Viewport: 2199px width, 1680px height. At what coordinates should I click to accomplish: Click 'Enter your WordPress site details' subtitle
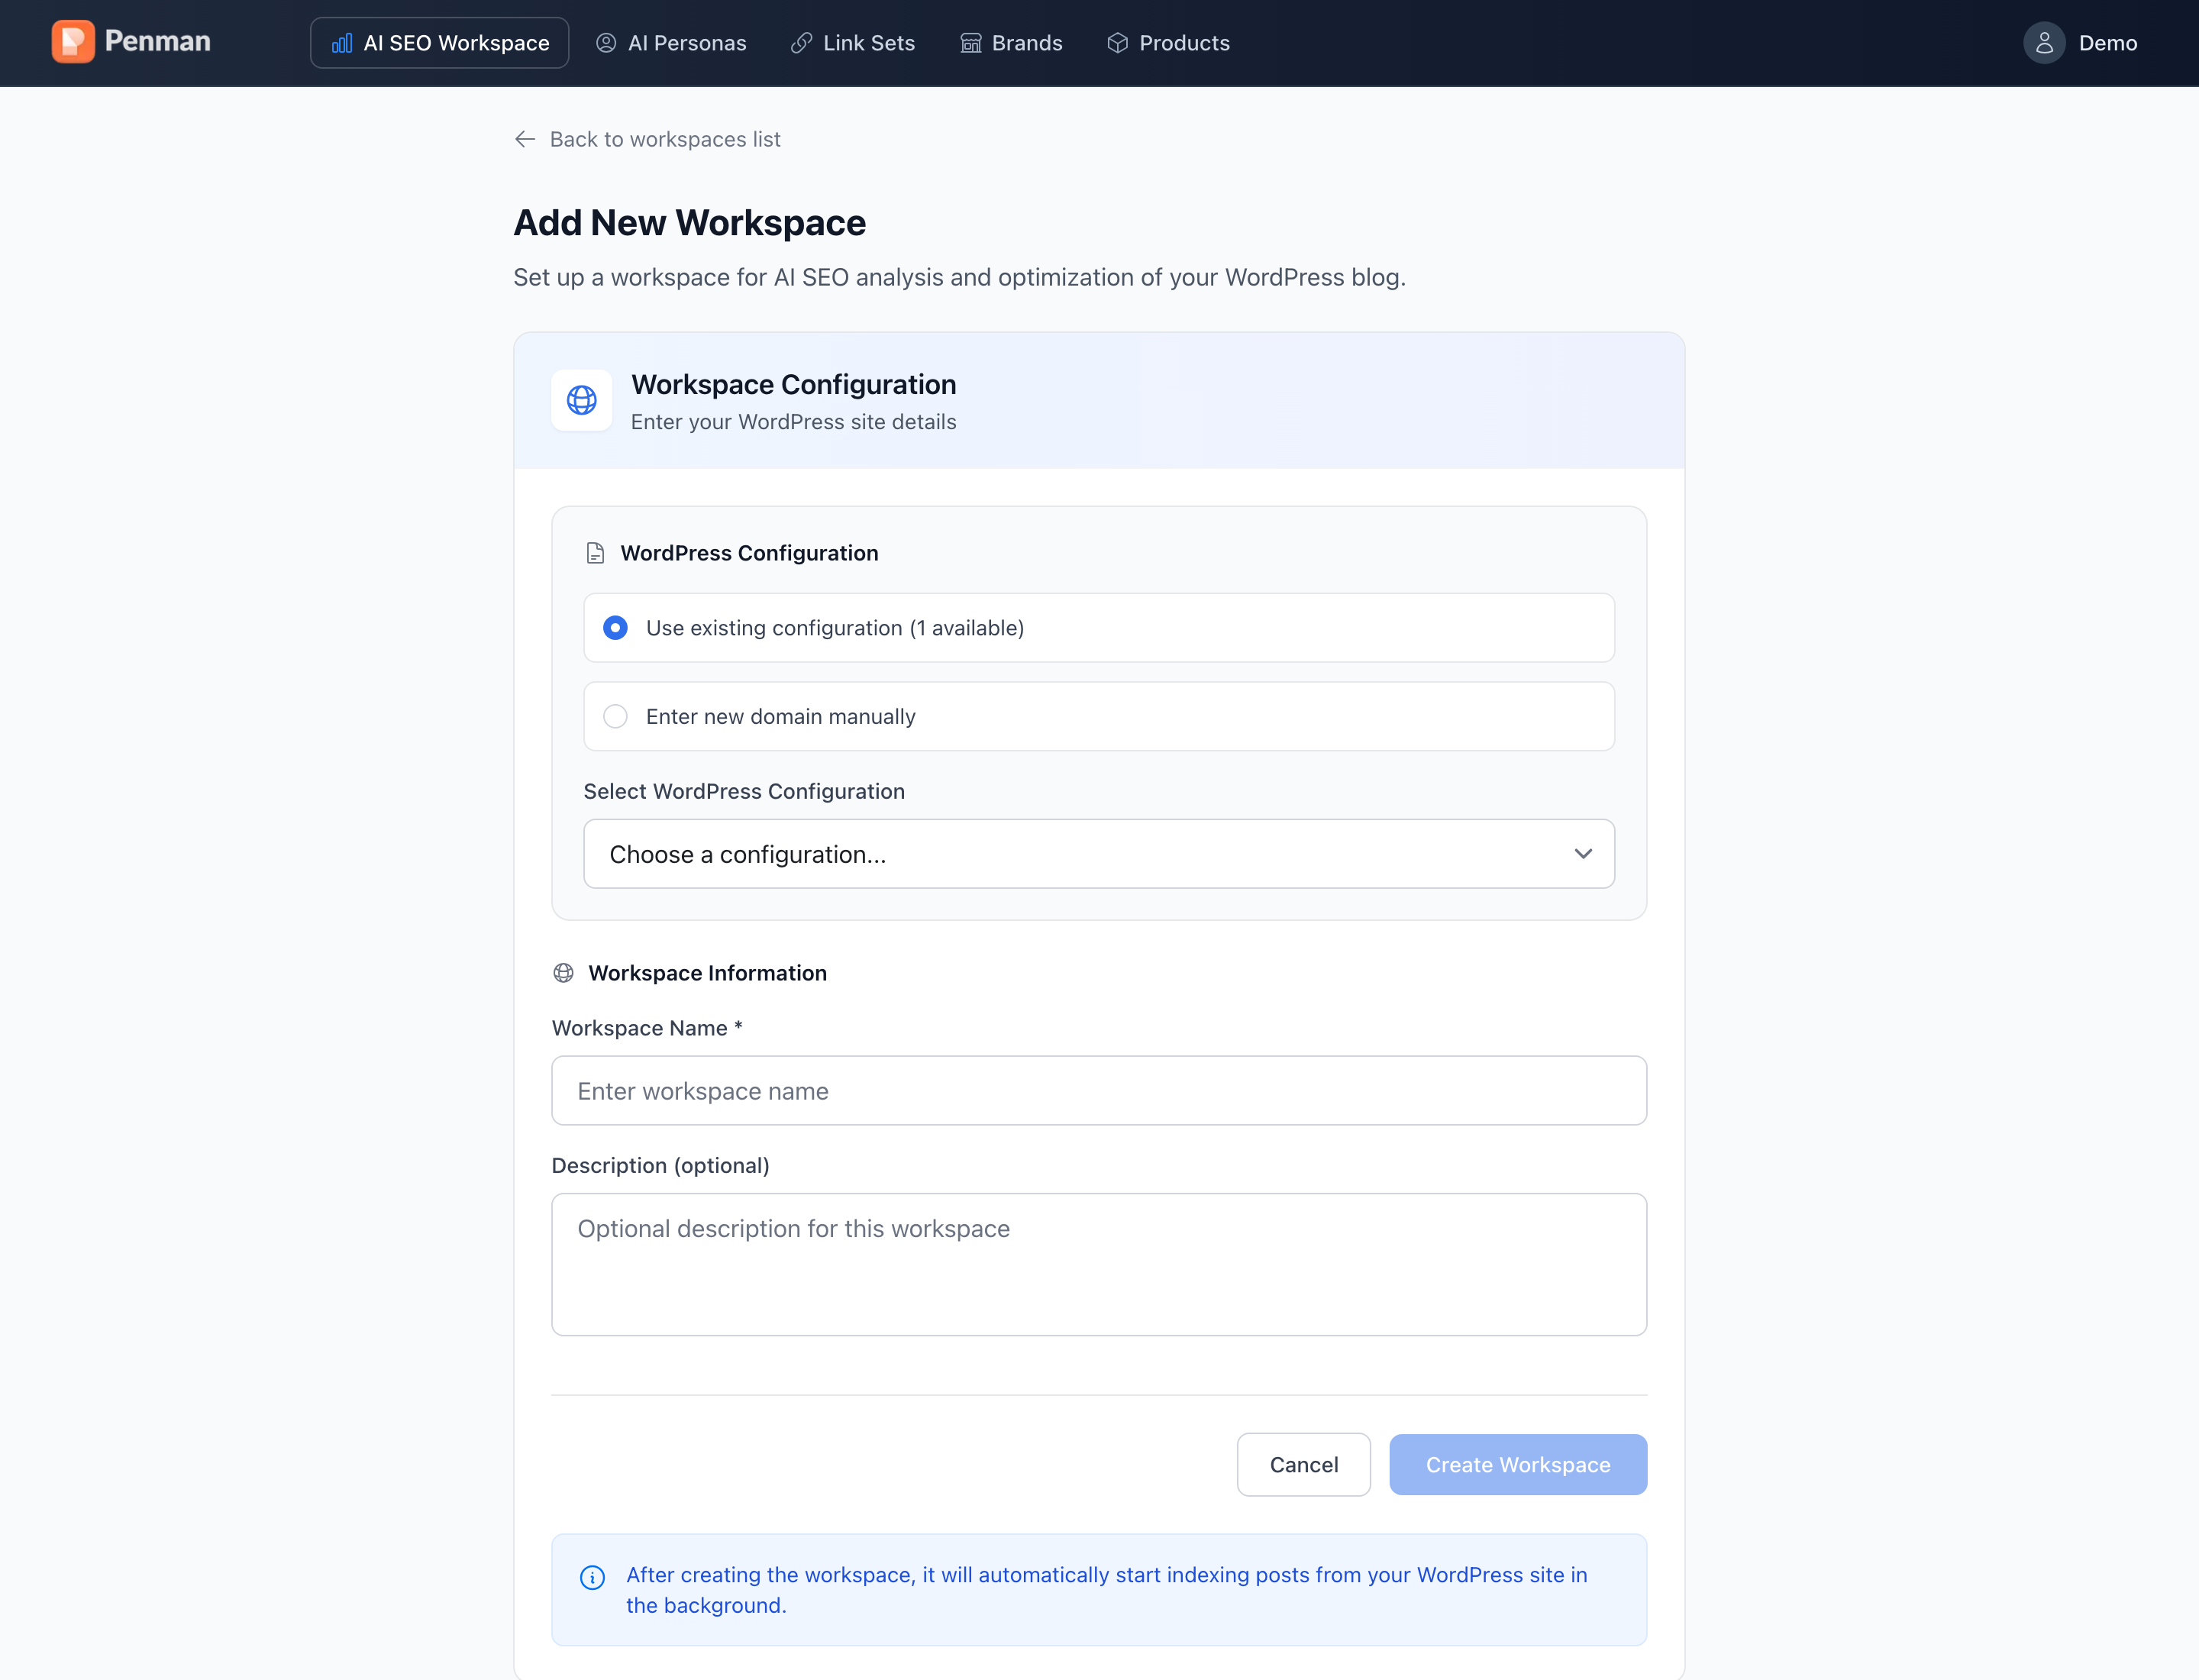(794, 422)
